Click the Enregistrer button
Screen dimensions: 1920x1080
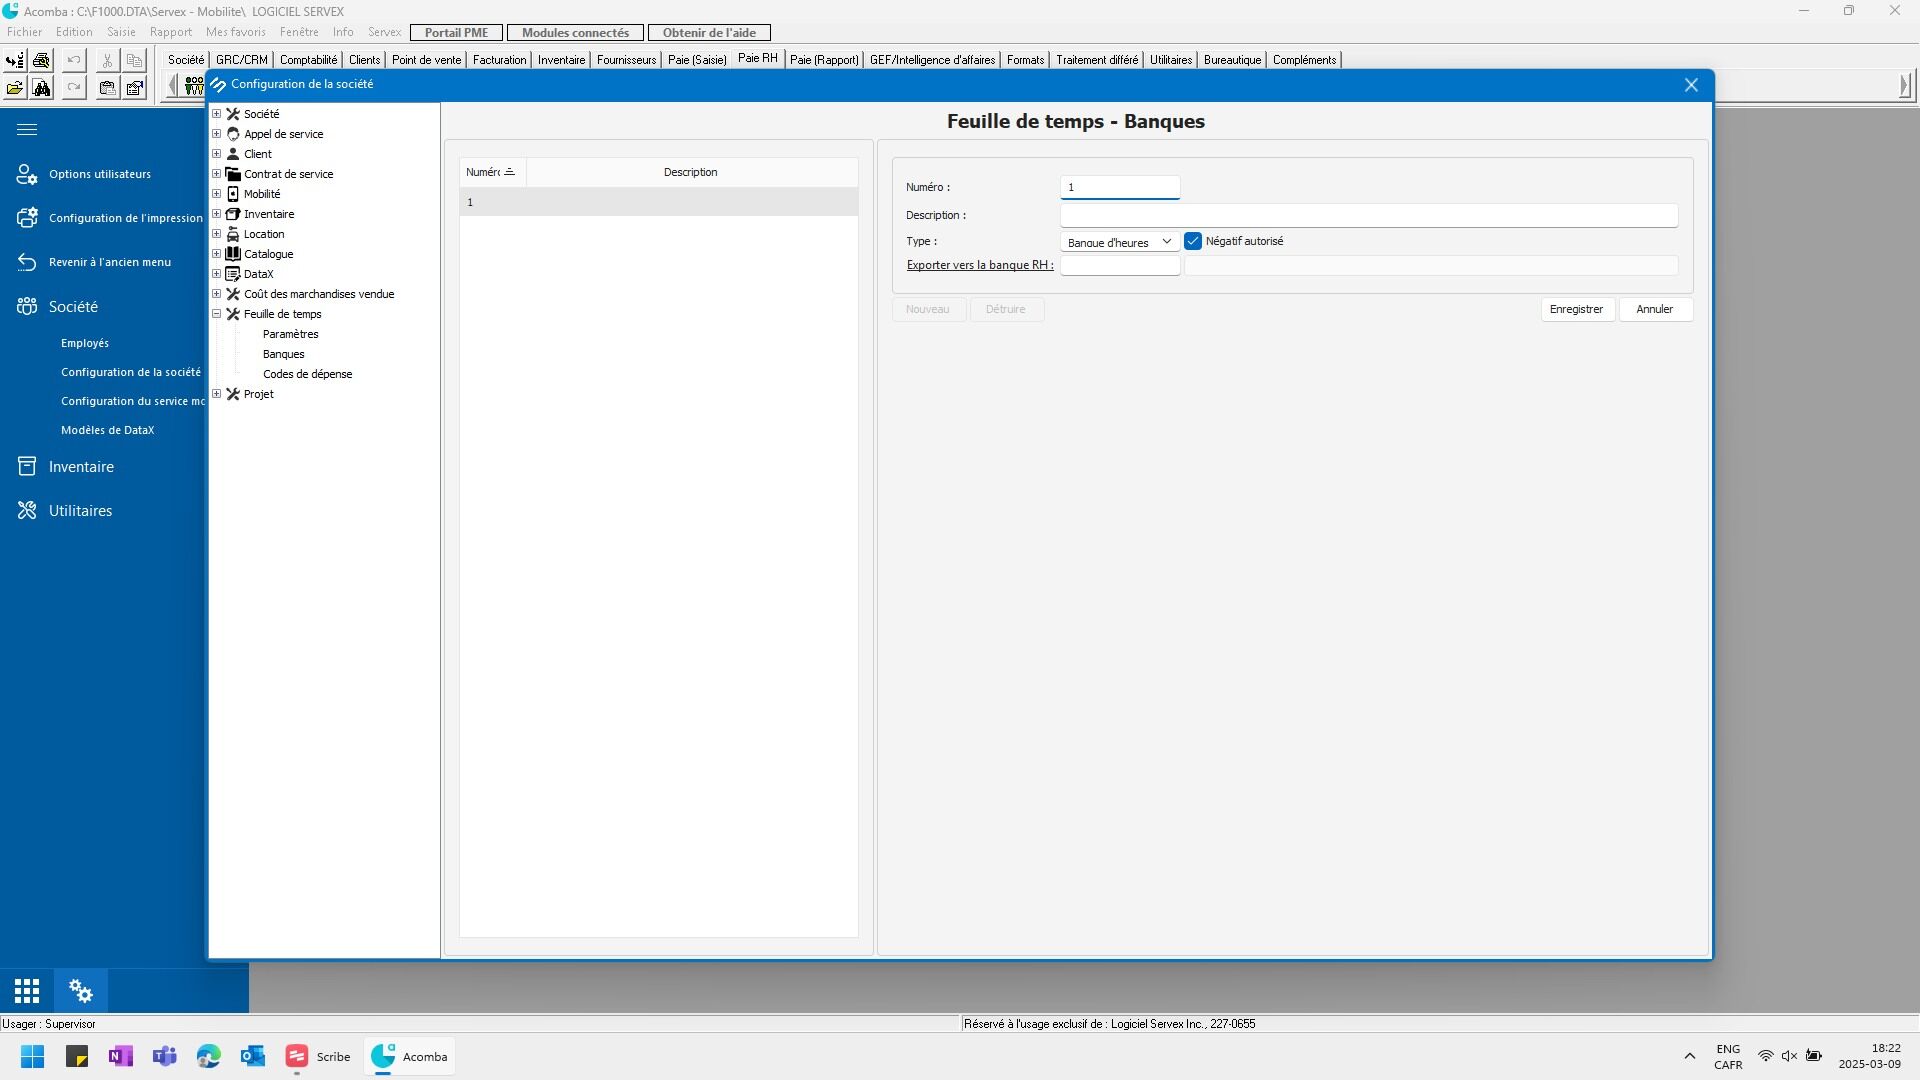[x=1576, y=309]
